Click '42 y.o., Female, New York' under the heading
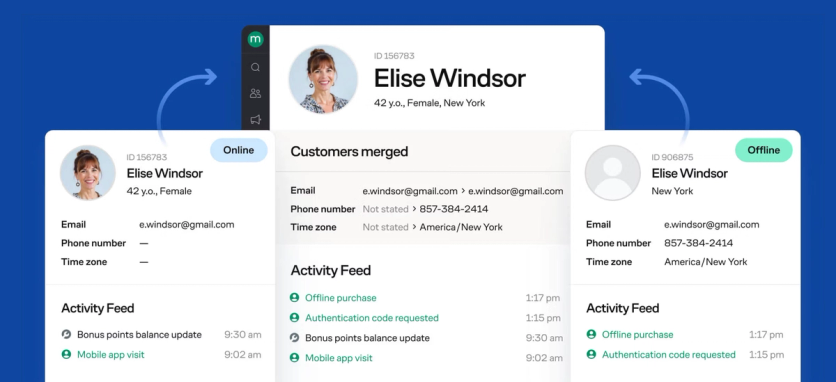The height and width of the screenshot is (382, 836). pos(429,103)
